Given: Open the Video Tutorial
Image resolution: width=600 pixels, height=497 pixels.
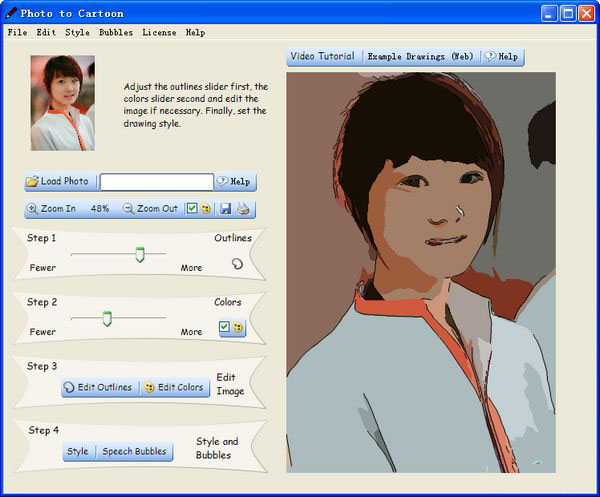Looking at the screenshot, I should click(x=322, y=56).
